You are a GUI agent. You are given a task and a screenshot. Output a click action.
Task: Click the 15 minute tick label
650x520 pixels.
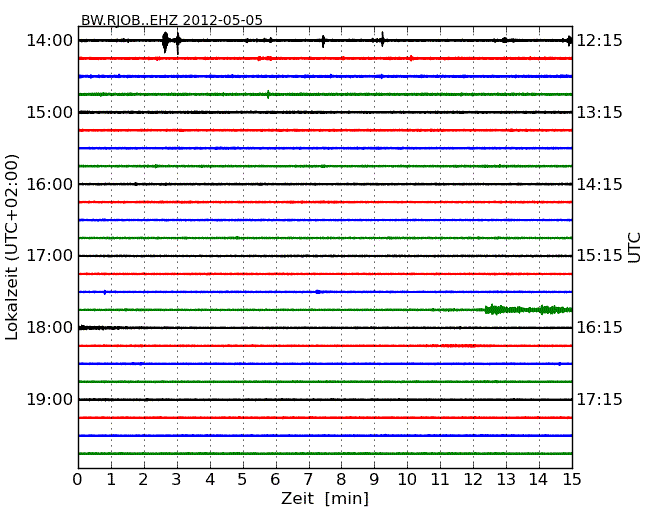(x=572, y=480)
